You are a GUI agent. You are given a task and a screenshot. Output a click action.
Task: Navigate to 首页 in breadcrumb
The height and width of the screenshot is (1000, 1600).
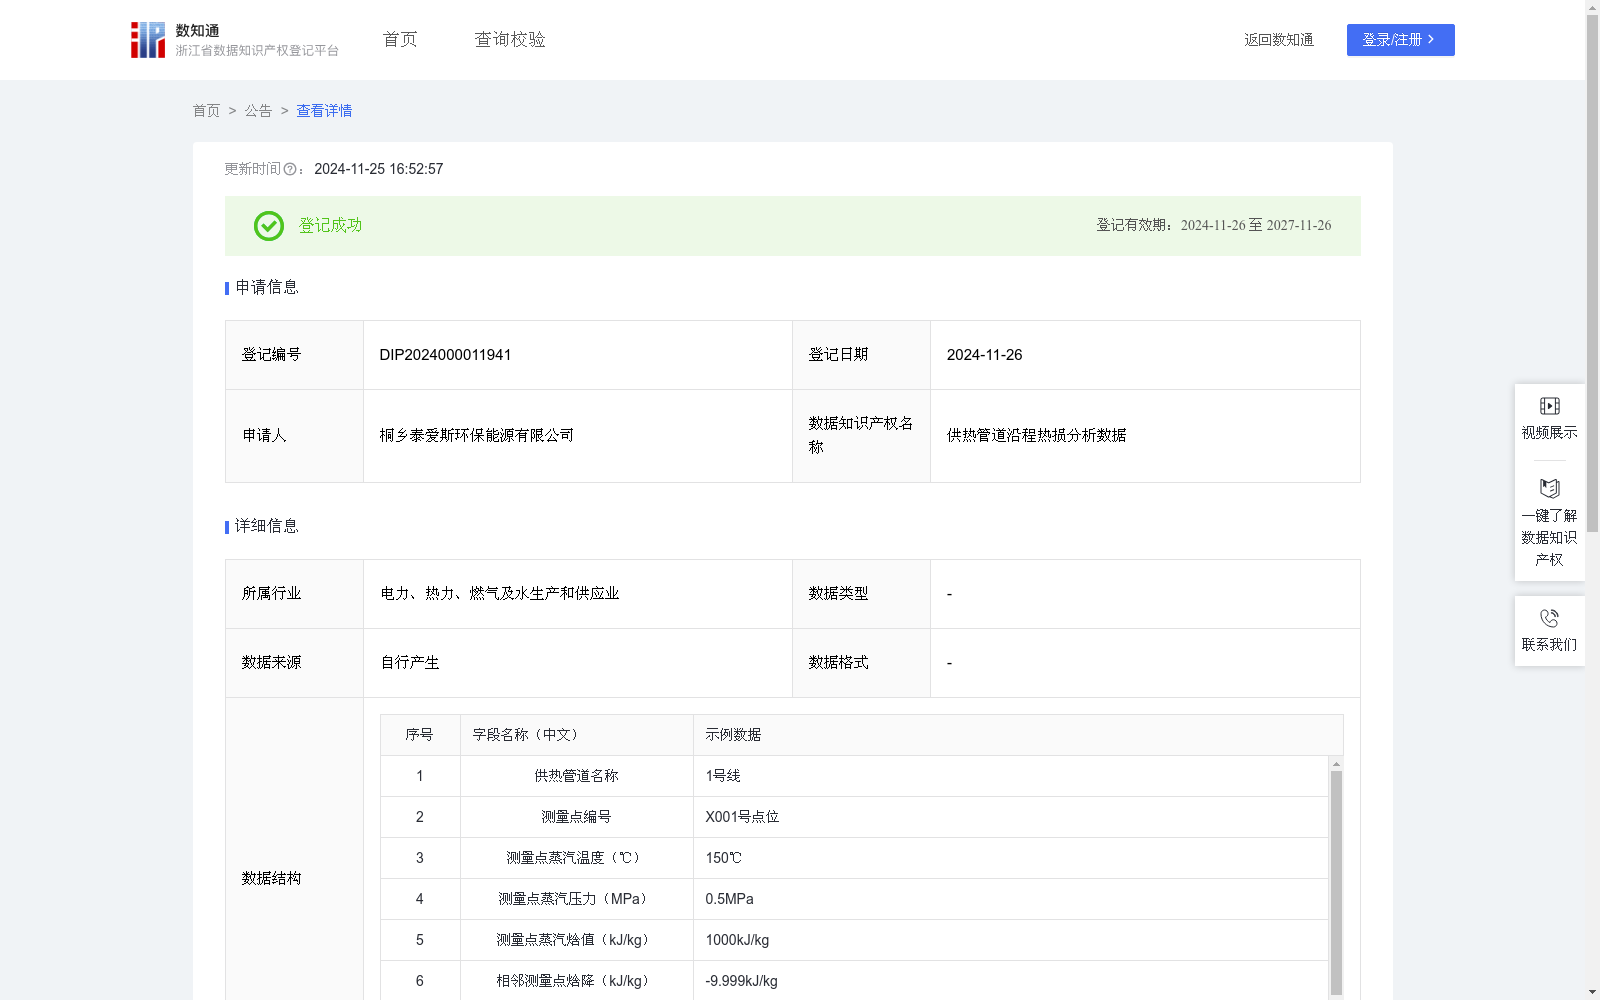(206, 111)
